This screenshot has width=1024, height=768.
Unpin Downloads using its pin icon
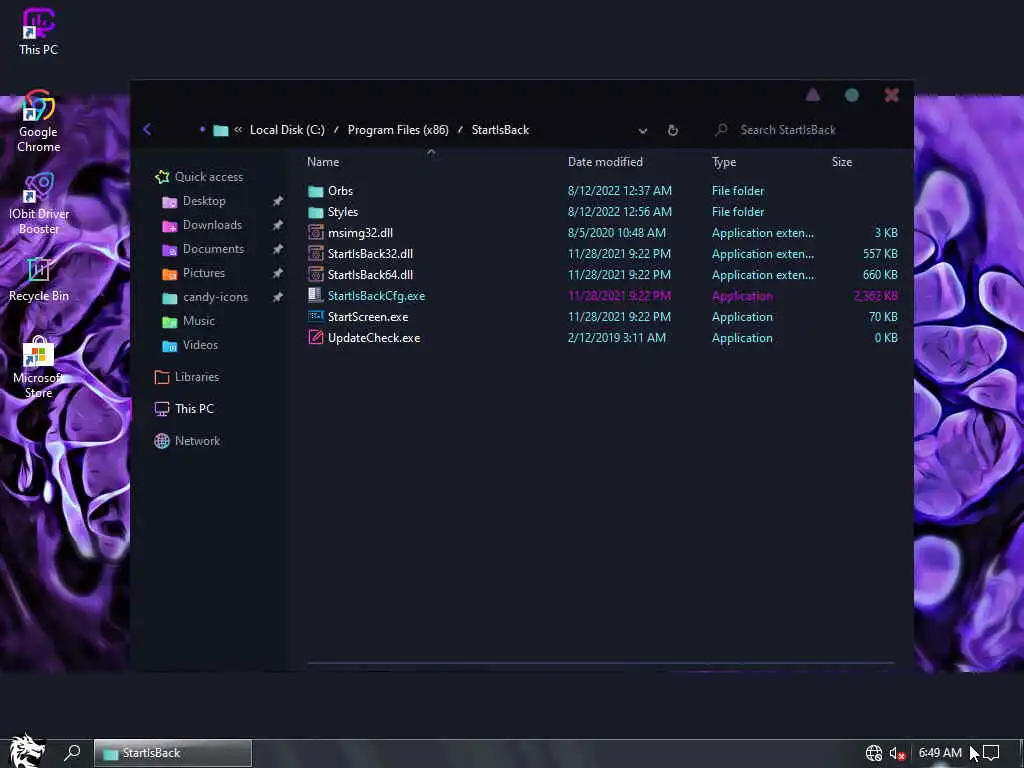[278, 225]
